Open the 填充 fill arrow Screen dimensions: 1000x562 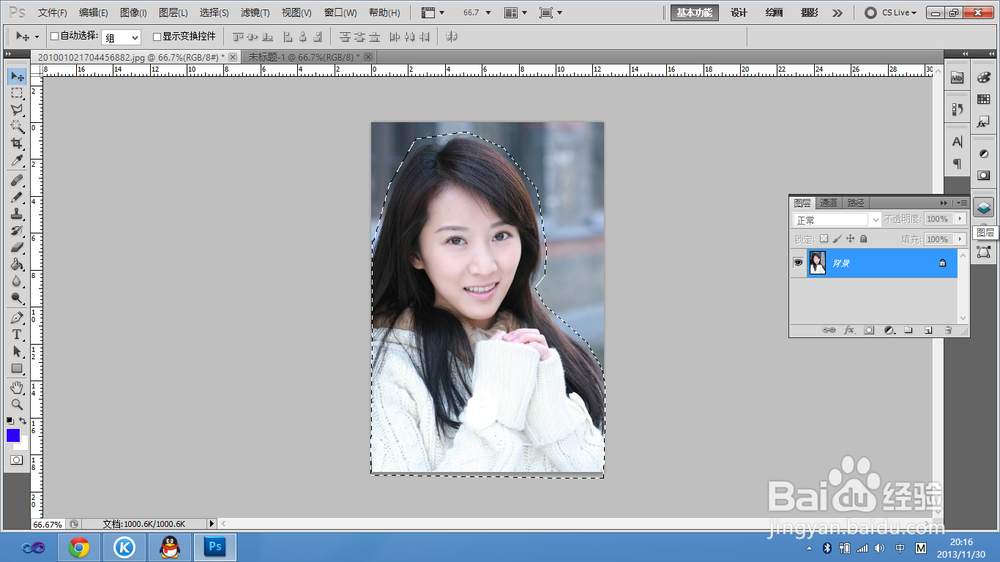point(960,239)
